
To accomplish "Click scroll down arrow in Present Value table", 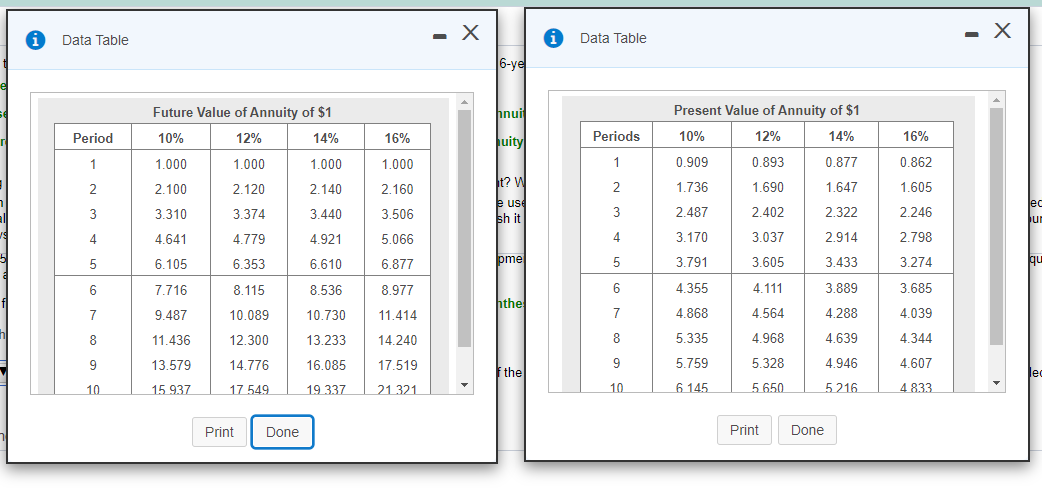I will click(996, 384).
